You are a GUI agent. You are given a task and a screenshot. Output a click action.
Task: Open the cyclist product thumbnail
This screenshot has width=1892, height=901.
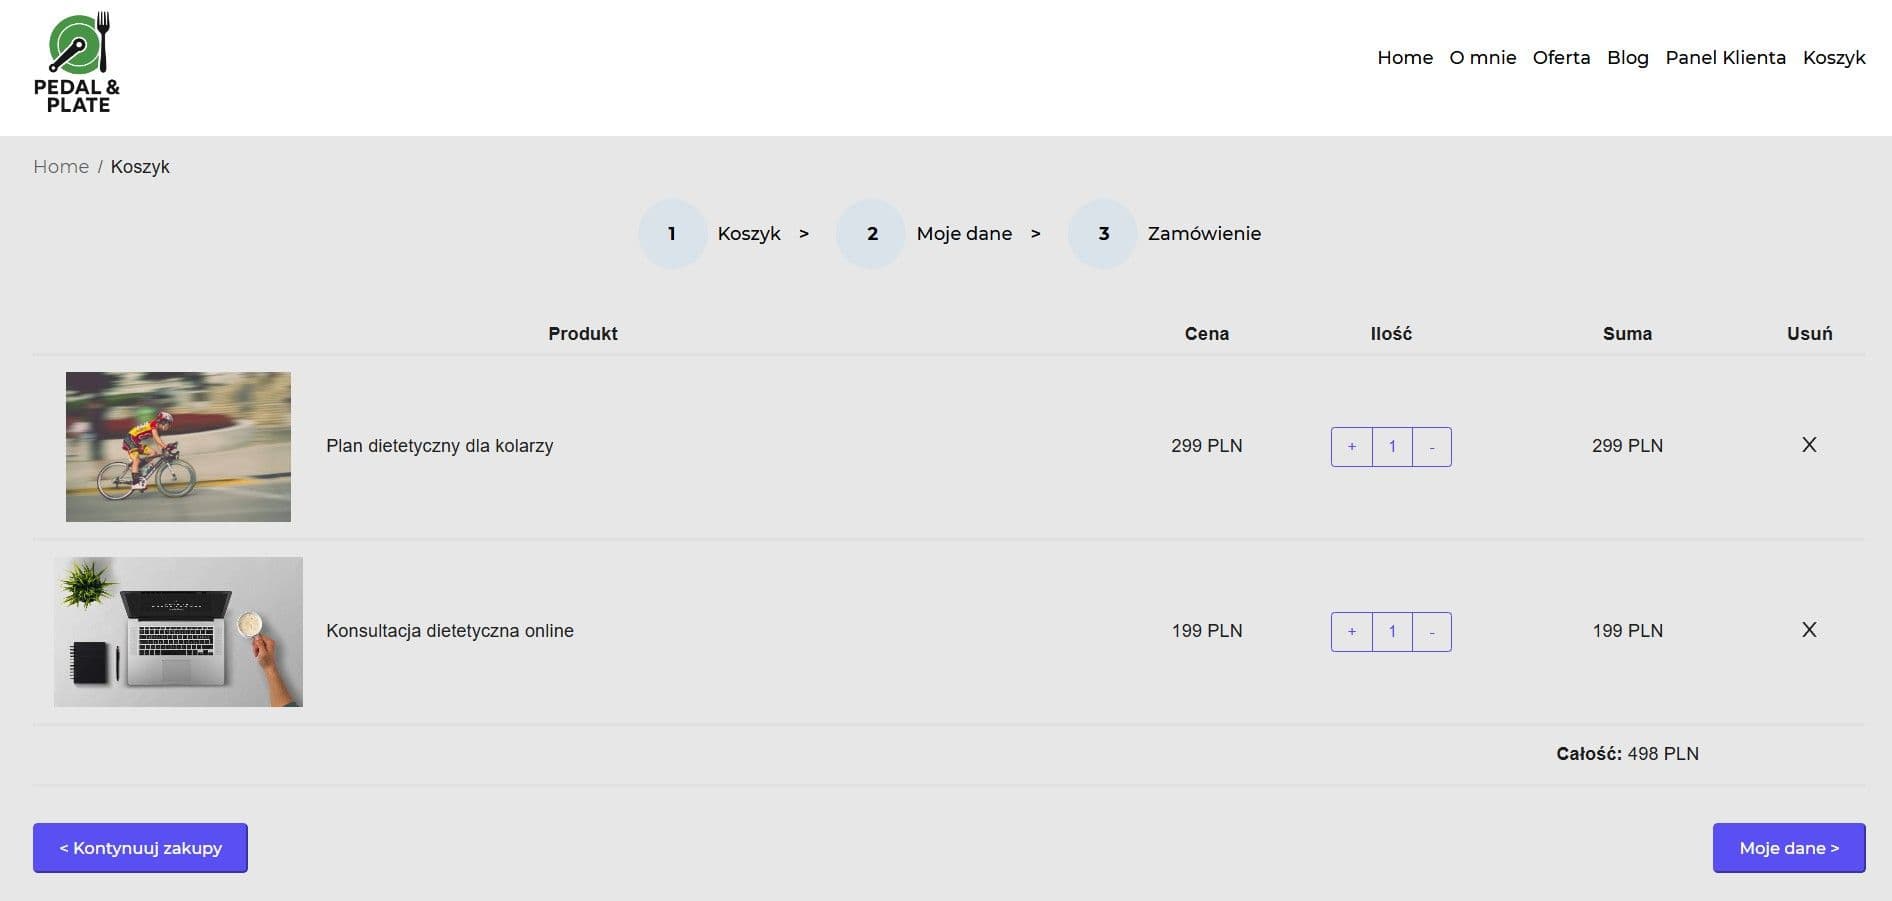click(x=178, y=447)
